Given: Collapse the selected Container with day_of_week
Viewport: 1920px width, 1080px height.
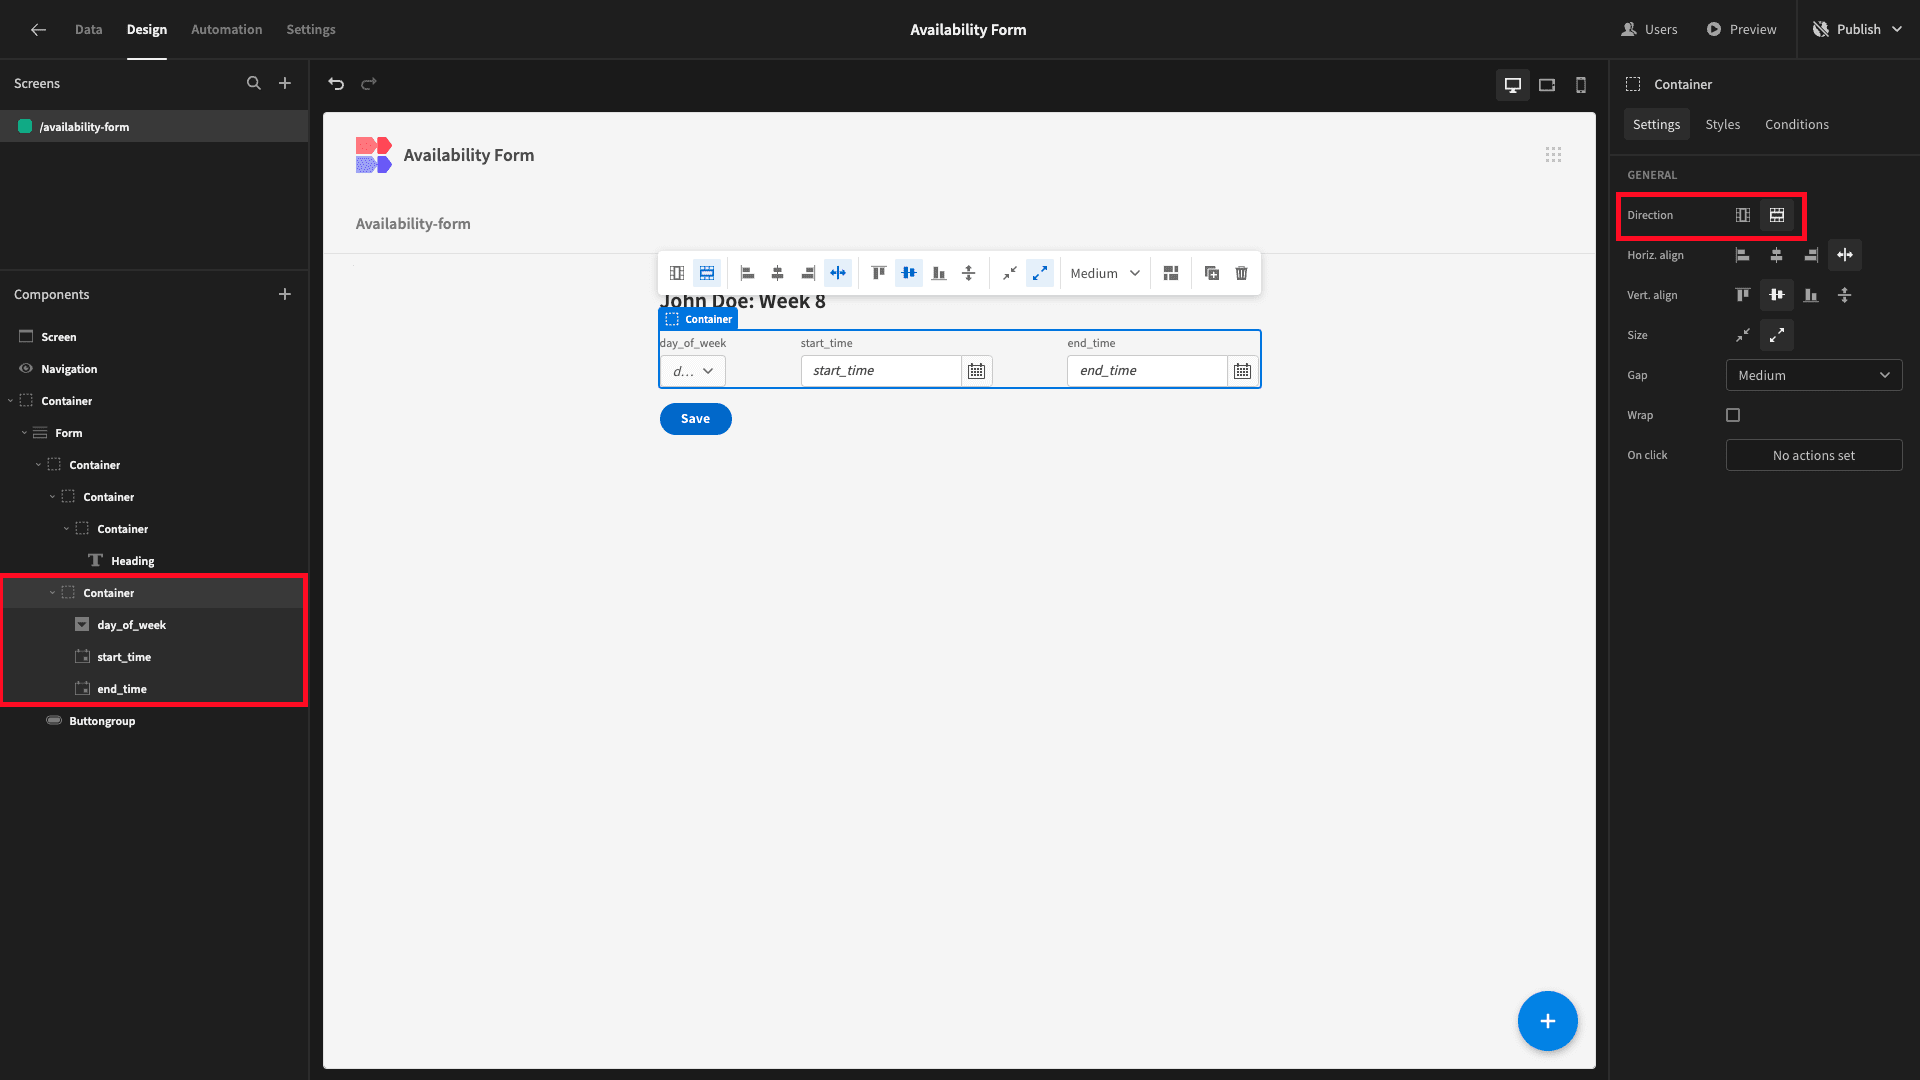Looking at the screenshot, I should (52, 593).
